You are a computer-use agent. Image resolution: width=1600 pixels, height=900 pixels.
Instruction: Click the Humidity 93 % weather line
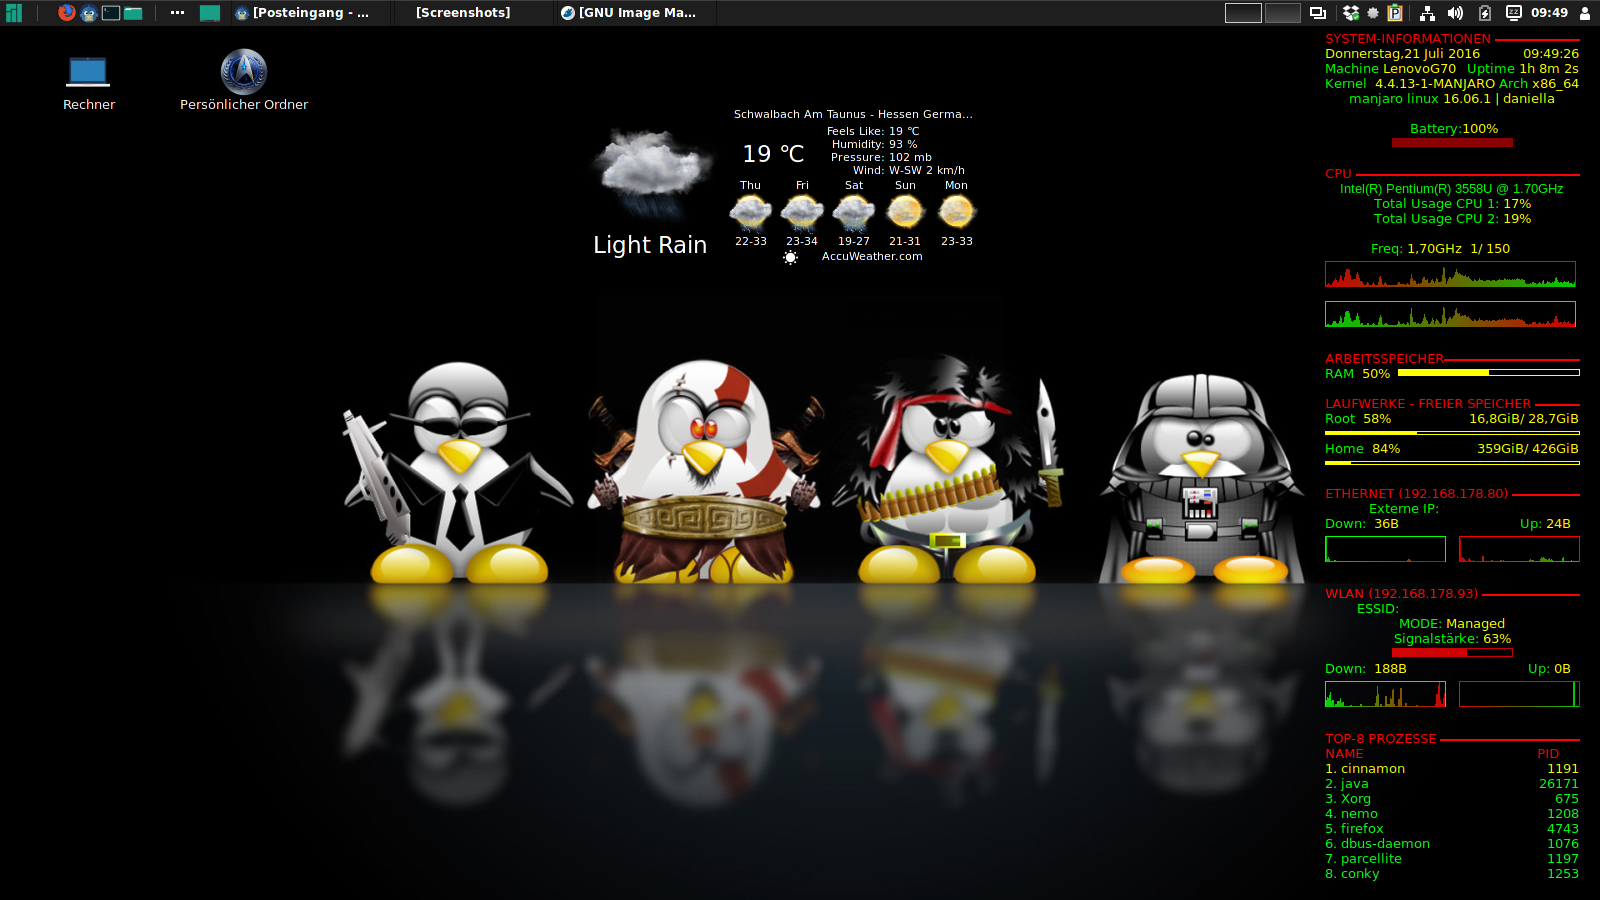click(x=874, y=144)
